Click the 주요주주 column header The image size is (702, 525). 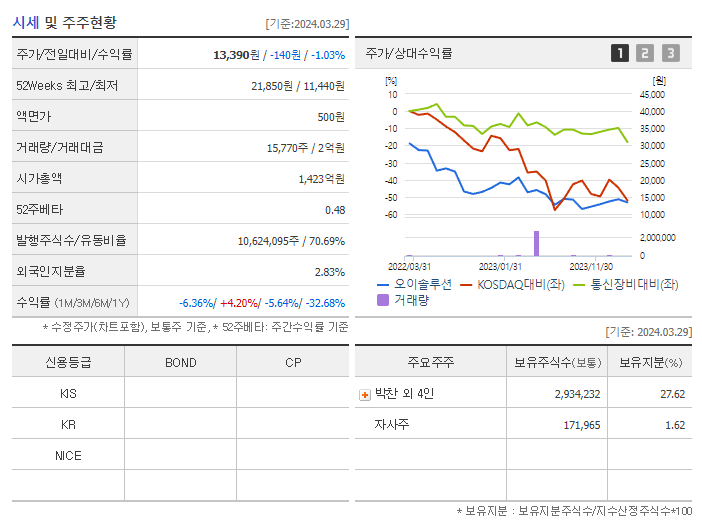click(431, 362)
